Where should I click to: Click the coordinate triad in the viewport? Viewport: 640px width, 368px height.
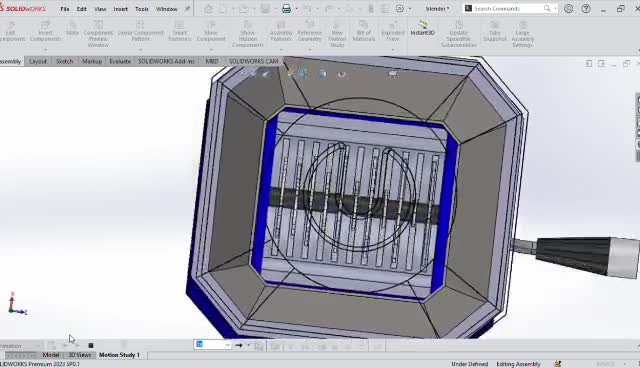tap(17, 304)
